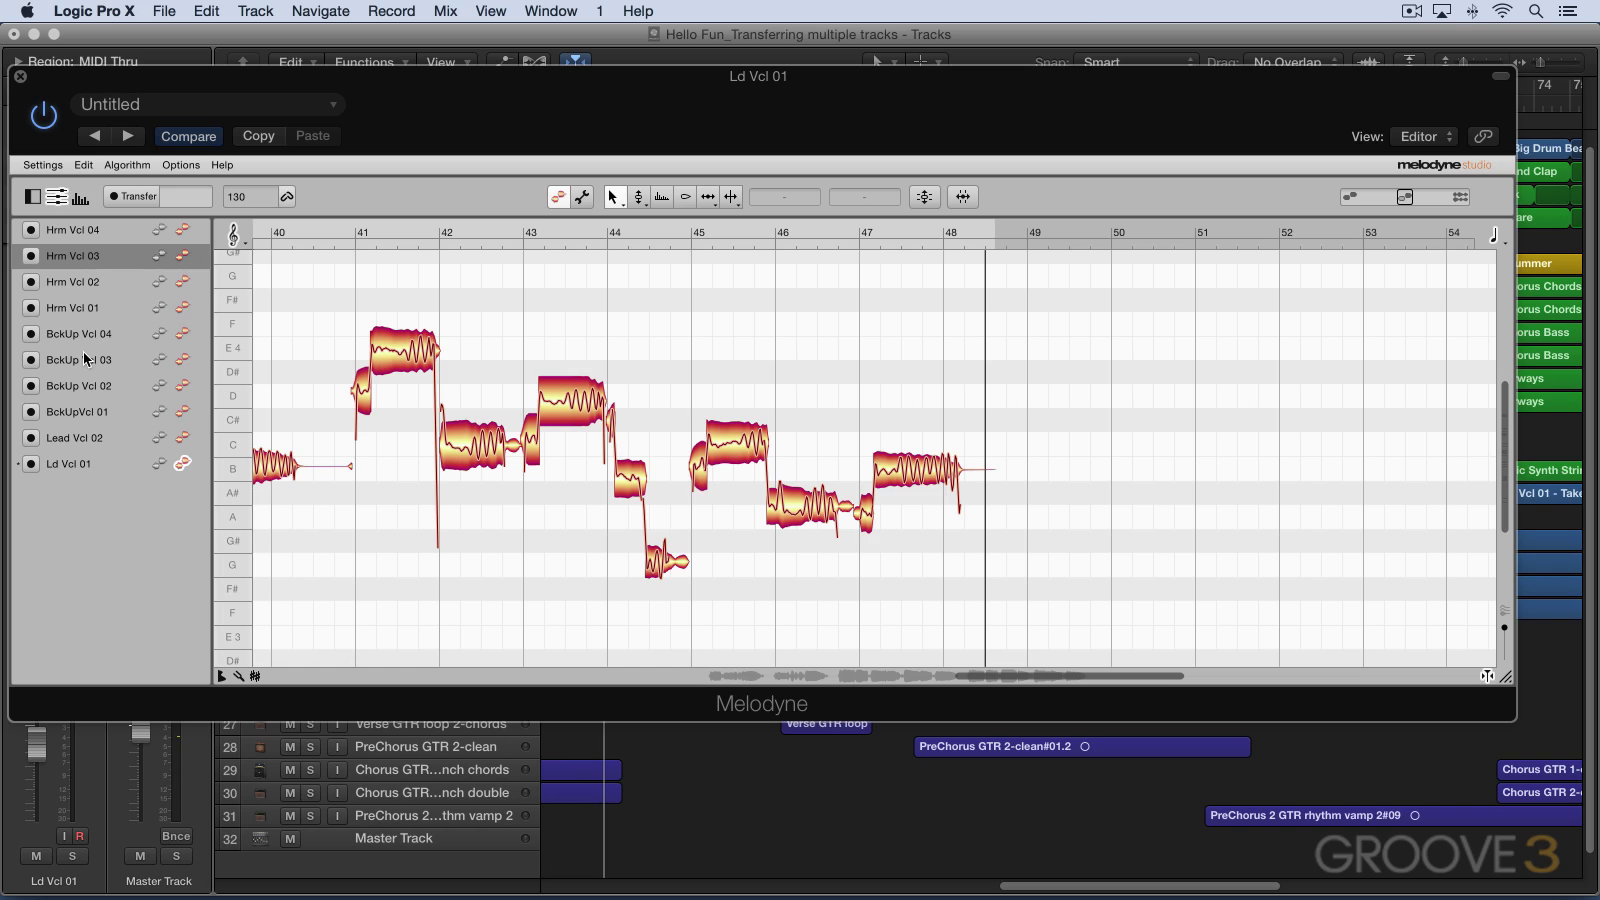The width and height of the screenshot is (1600, 900).
Task: Click the Bnce button on Master Track
Action: [176, 836]
